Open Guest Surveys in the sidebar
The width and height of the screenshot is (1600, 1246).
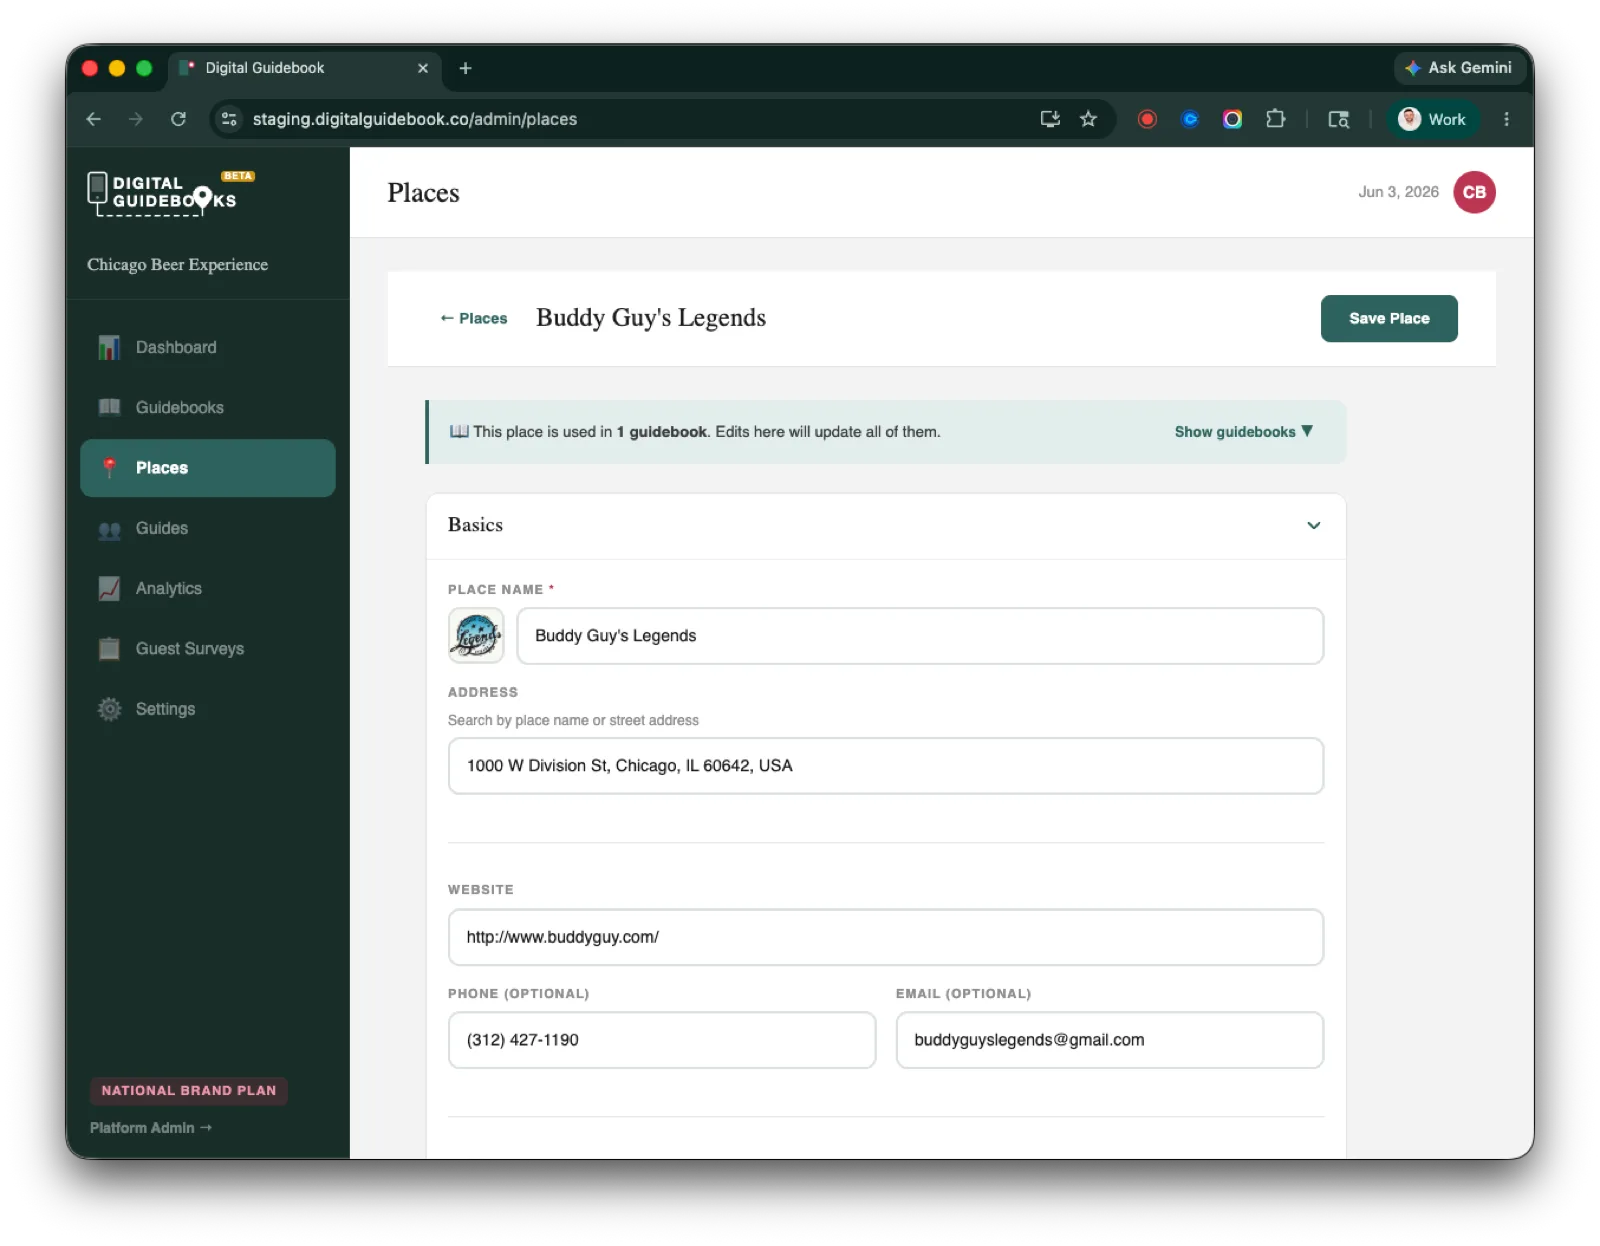click(x=208, y=648)
